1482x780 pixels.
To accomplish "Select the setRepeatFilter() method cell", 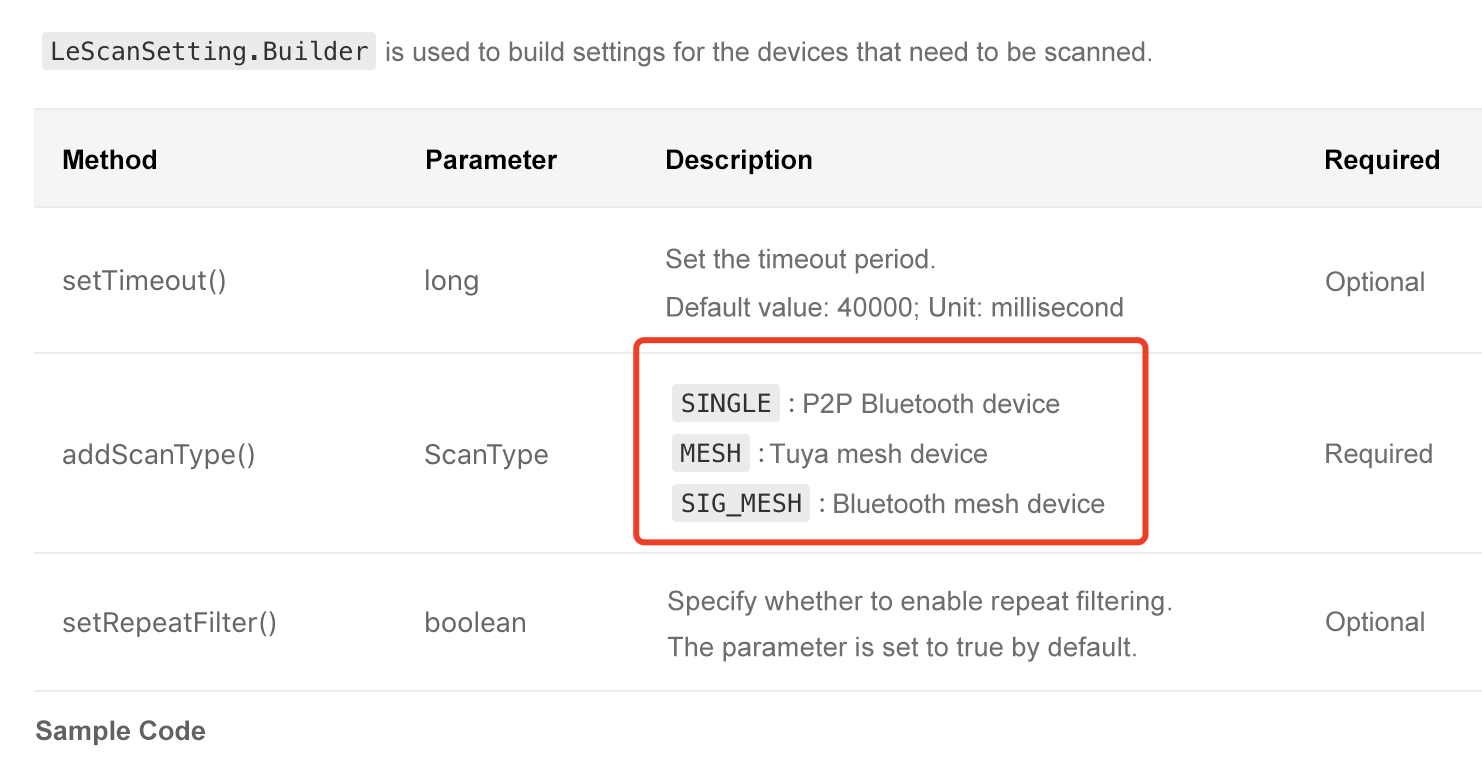I will click(169, 623).
